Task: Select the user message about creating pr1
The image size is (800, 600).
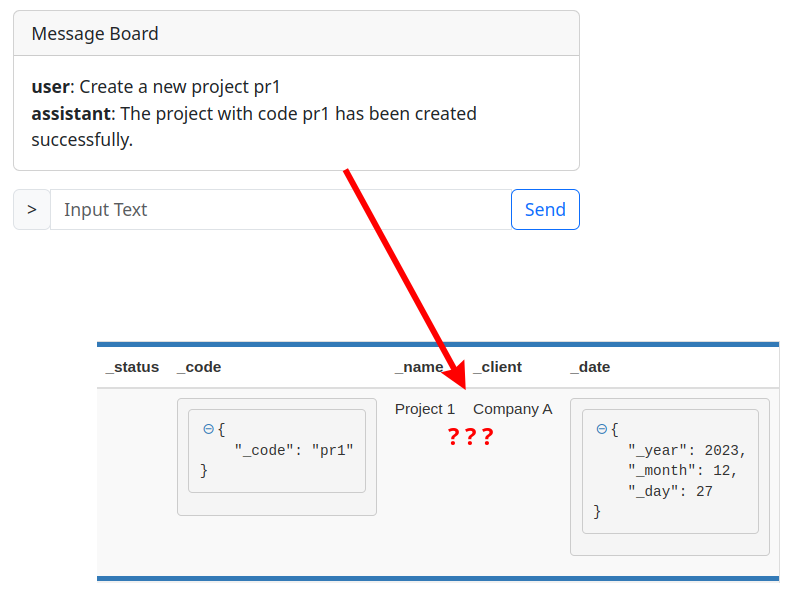Action: click(x=156, y=87)
